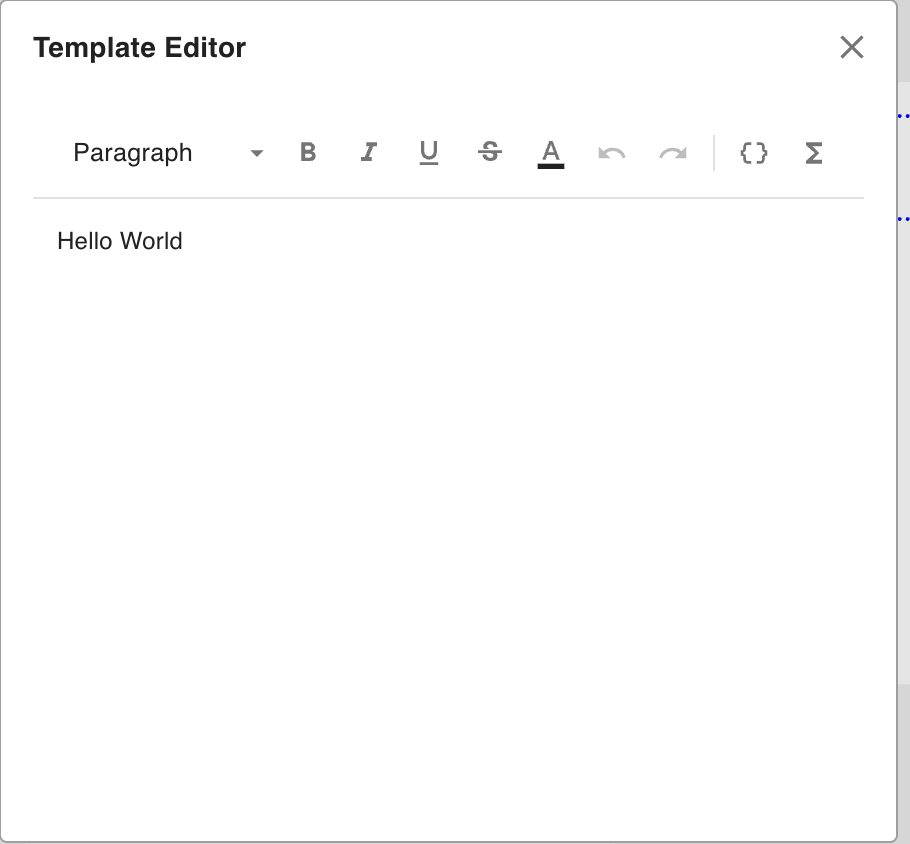The width and height of the screenshot is (910, 844).
Task: Click the Template Editor title heading
Action: pyautogui.click(x=139, y=47)
